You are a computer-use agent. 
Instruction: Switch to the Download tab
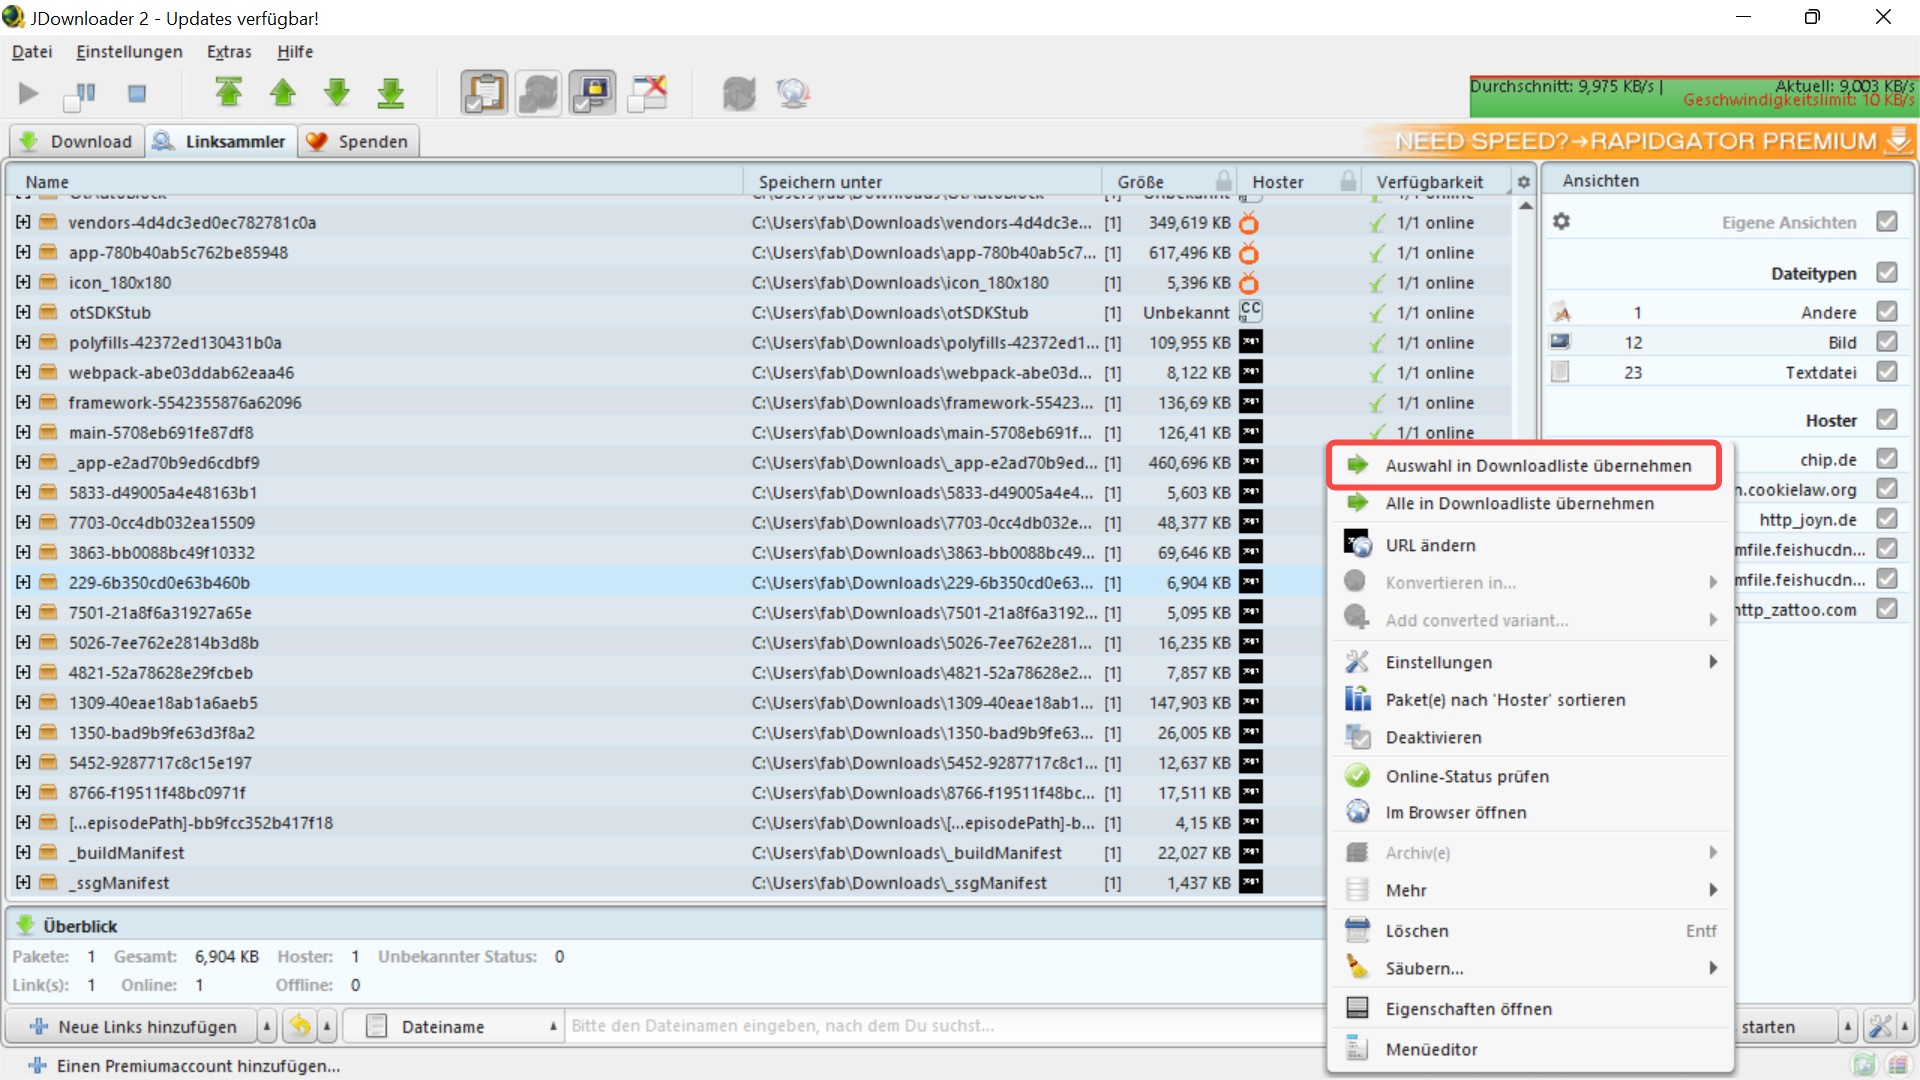(x=76, y=141)
